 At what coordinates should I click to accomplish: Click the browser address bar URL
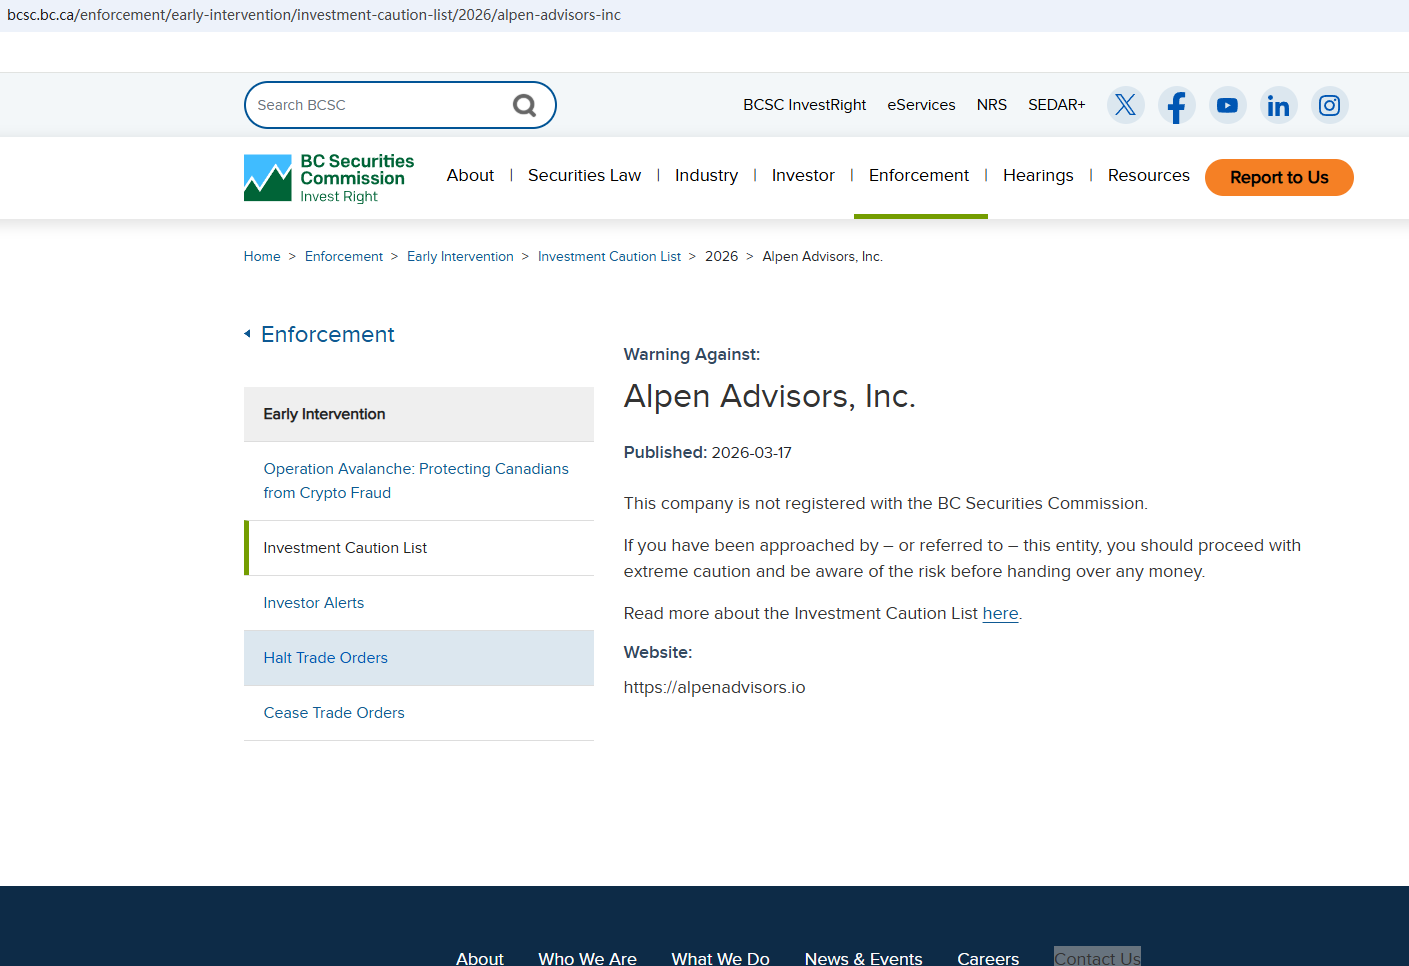[x=314, y=15]
